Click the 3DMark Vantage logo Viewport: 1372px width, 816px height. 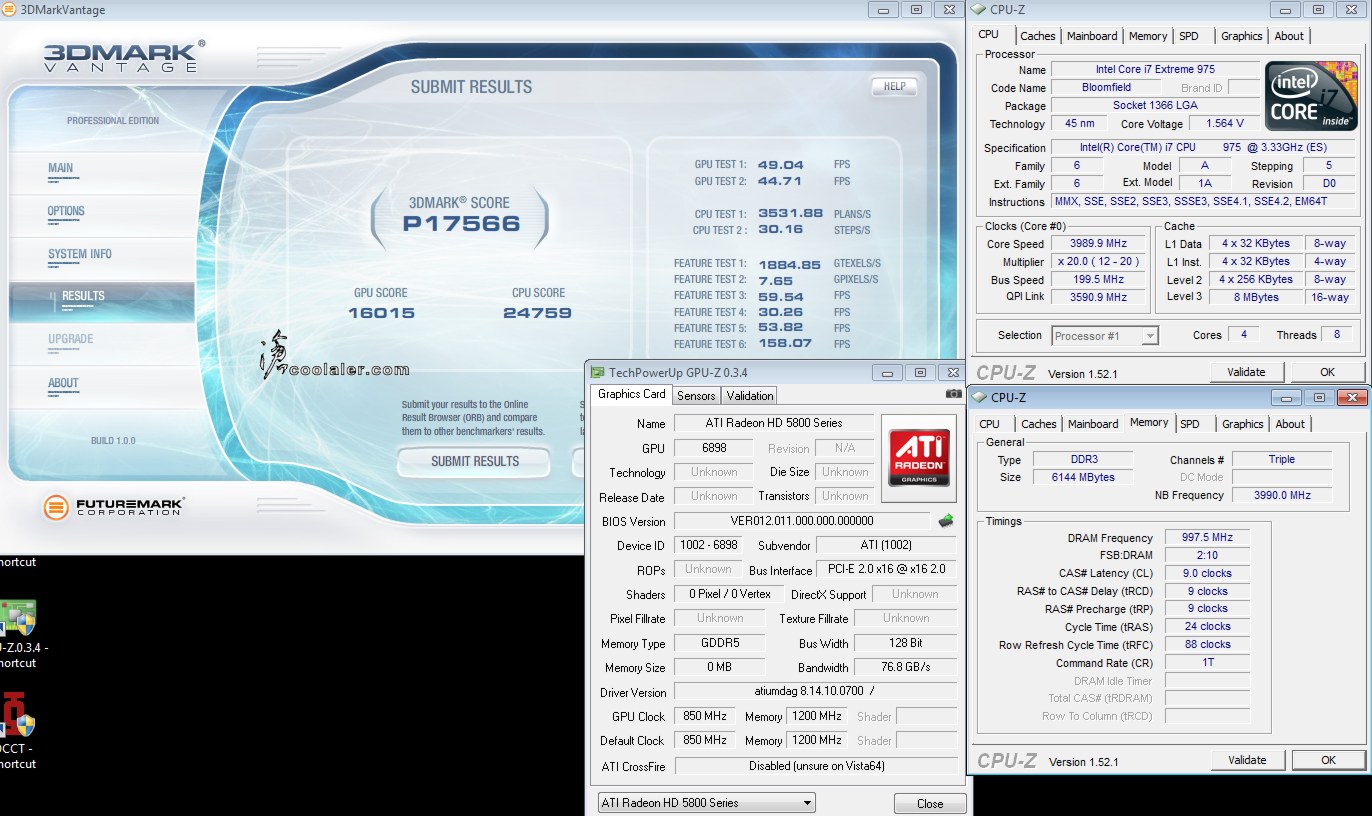click(123, 56)
